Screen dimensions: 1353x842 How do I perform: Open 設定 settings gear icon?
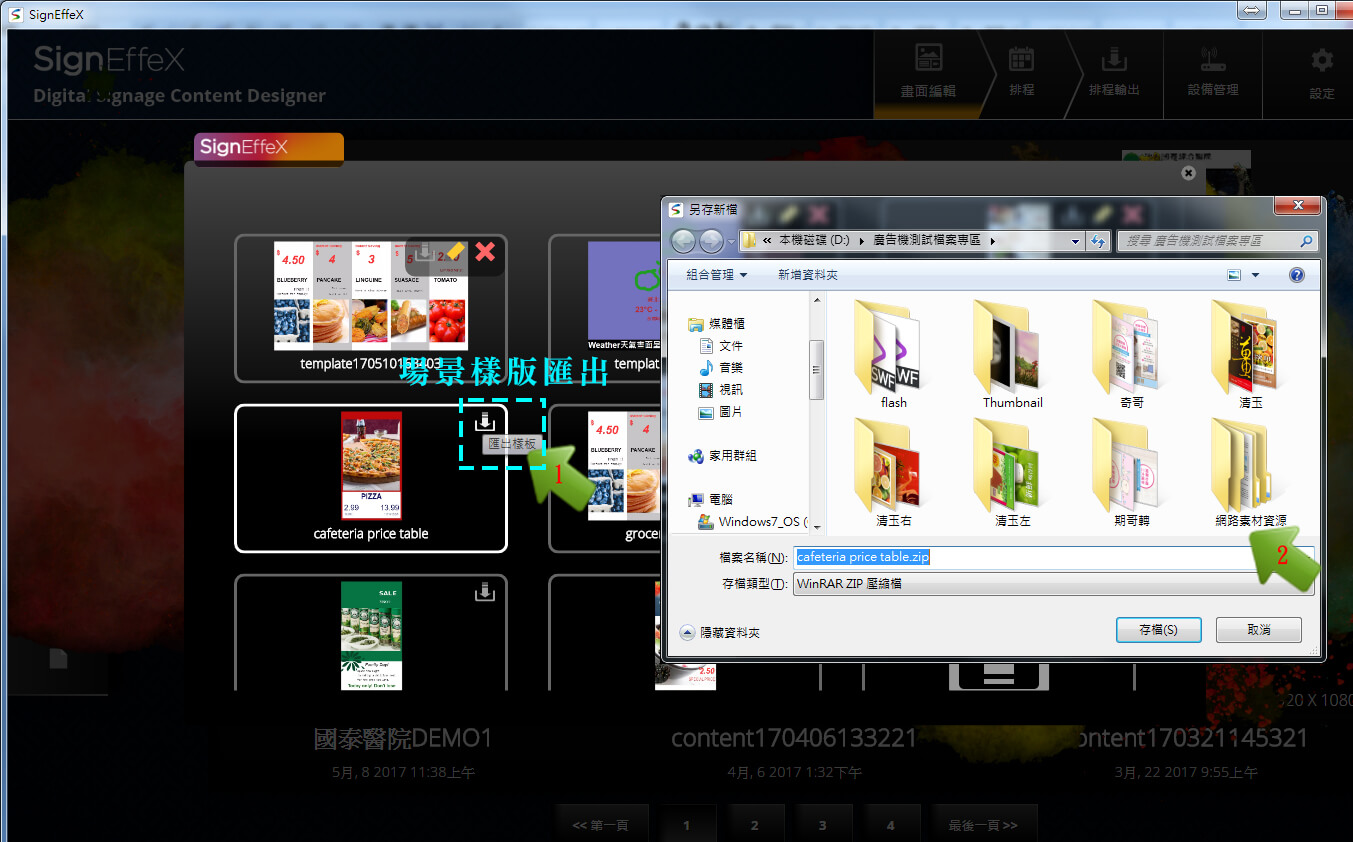[x=1321, y=72]
